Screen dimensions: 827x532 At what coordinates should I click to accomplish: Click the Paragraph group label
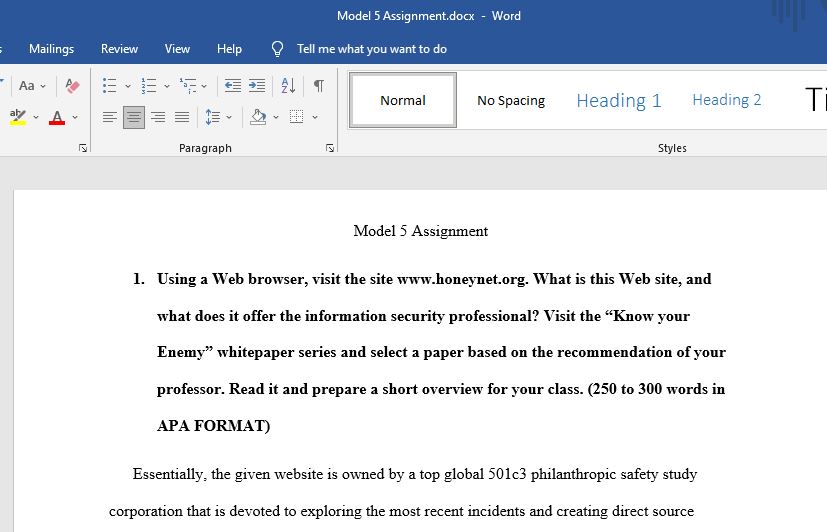click(x=205, y=148)
